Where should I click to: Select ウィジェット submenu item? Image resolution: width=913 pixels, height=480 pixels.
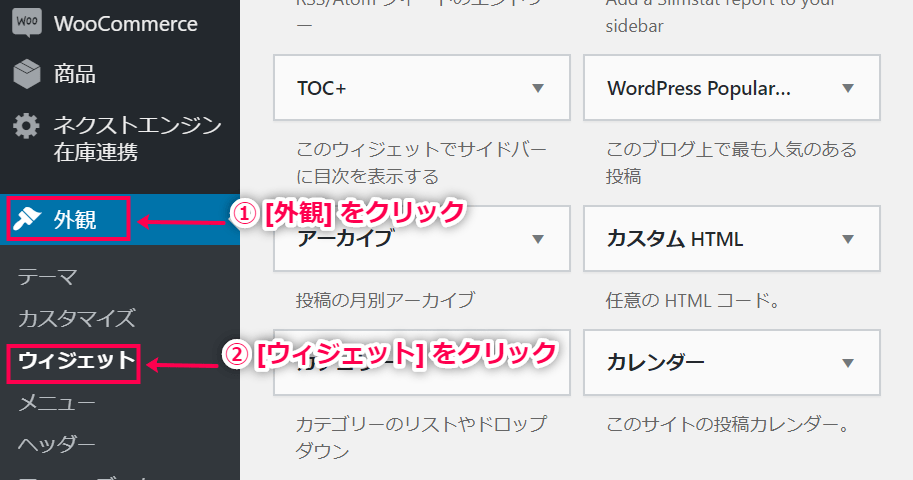tap(76, 361)
